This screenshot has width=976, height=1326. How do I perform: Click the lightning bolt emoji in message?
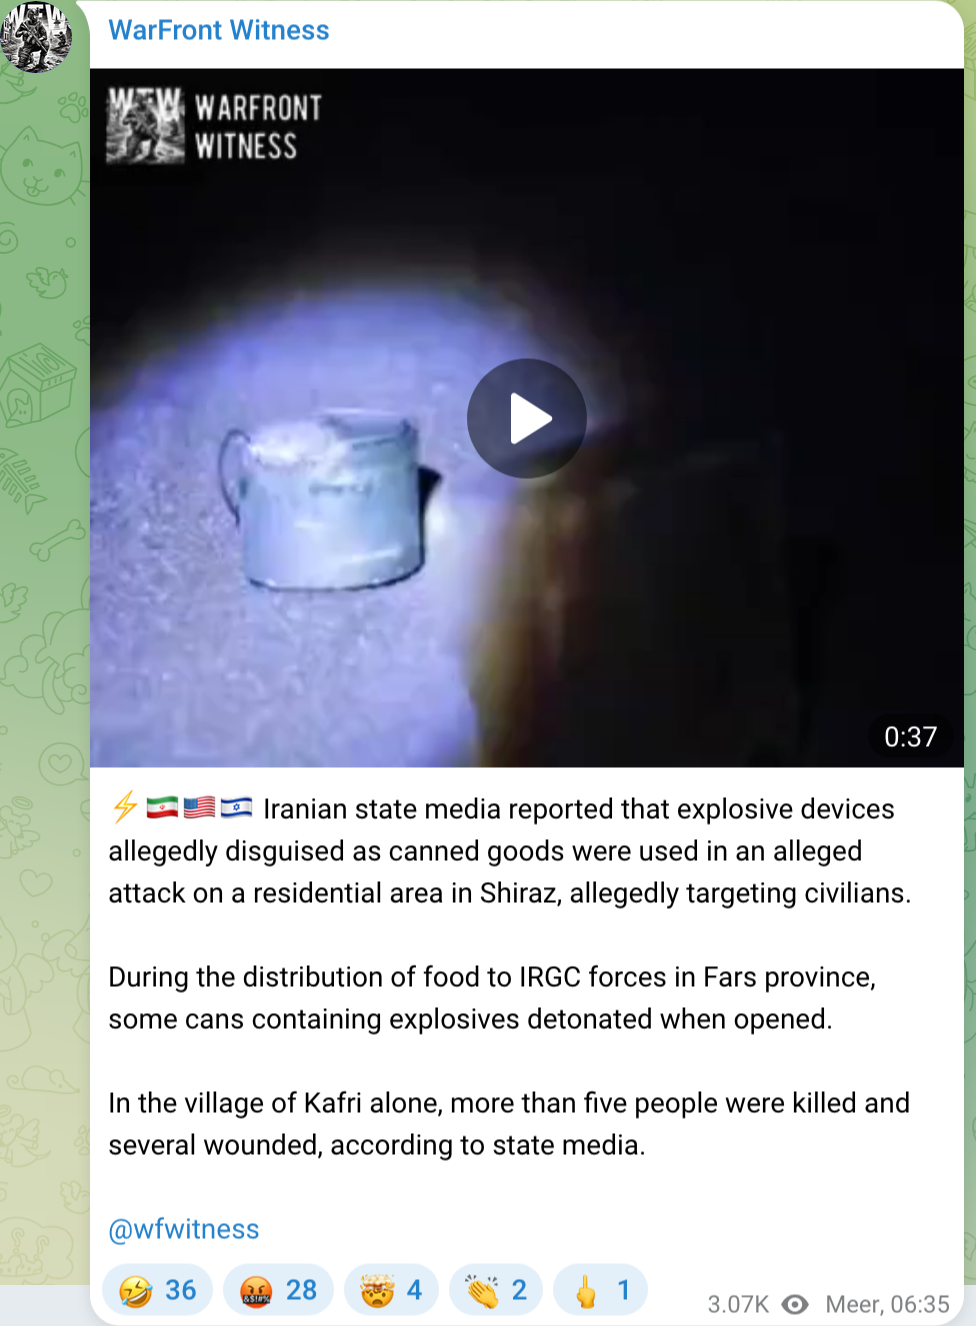tap(125, 807)
